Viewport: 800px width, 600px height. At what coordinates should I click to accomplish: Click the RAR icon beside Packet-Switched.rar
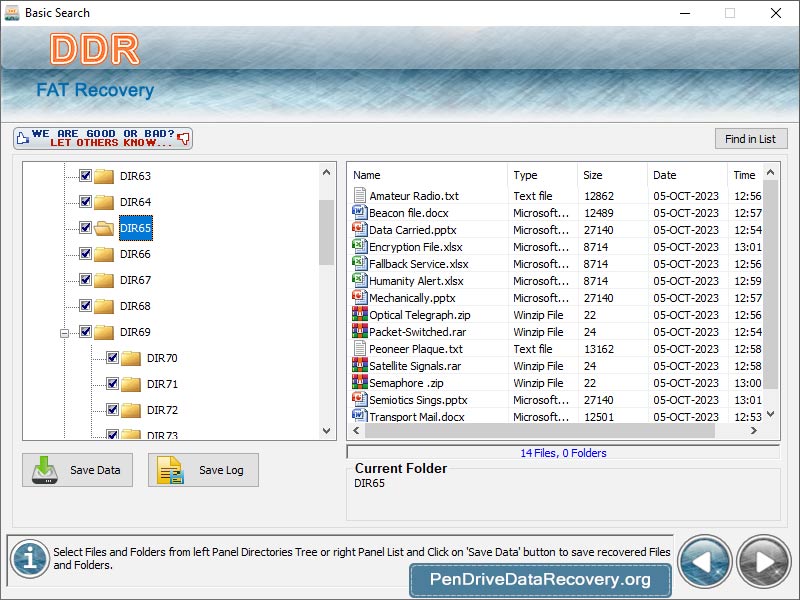[x=359, y=331]
